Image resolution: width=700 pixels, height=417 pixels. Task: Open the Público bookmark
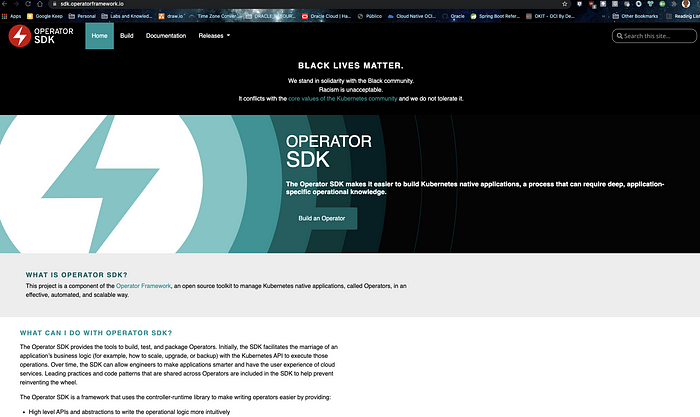[x=370, y=16]
